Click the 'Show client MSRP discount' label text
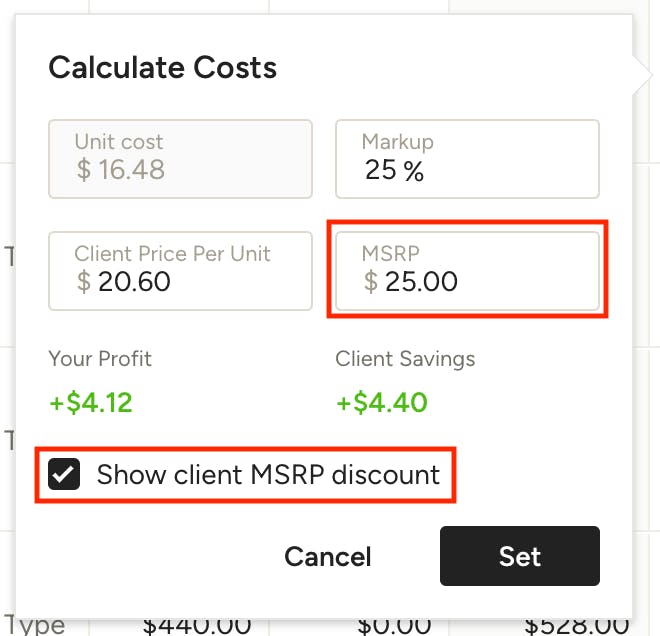 coord(268,475)
